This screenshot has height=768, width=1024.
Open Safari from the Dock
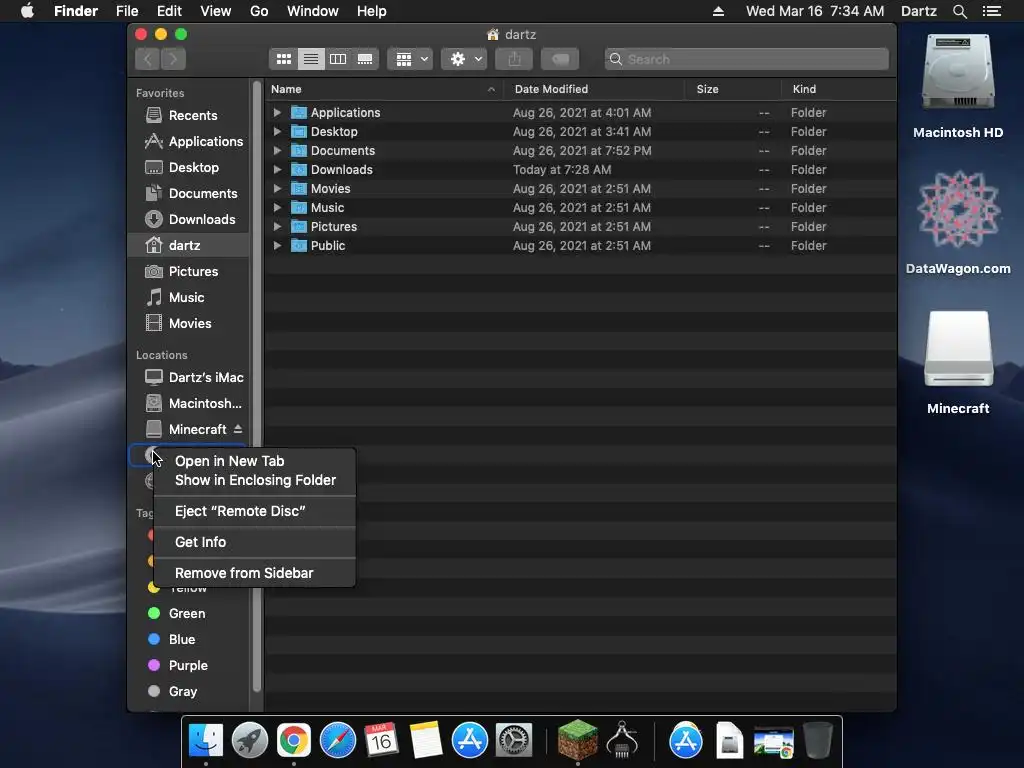click(x=338, y=741)
